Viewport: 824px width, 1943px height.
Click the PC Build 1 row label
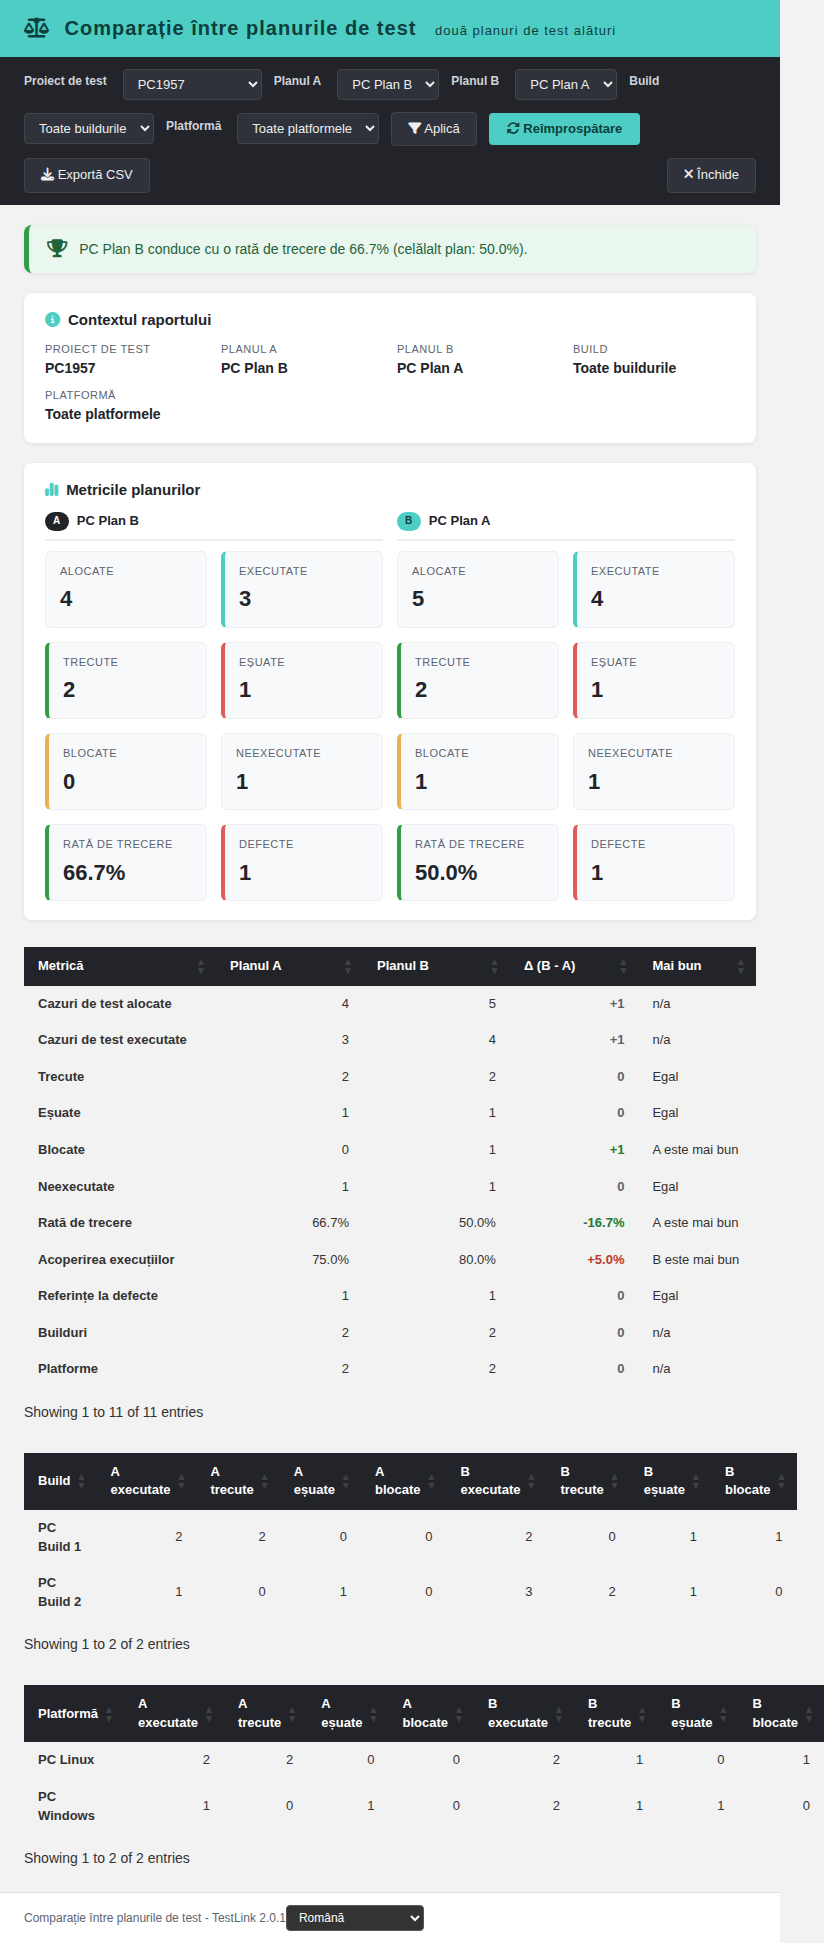tap(60, 1537)
